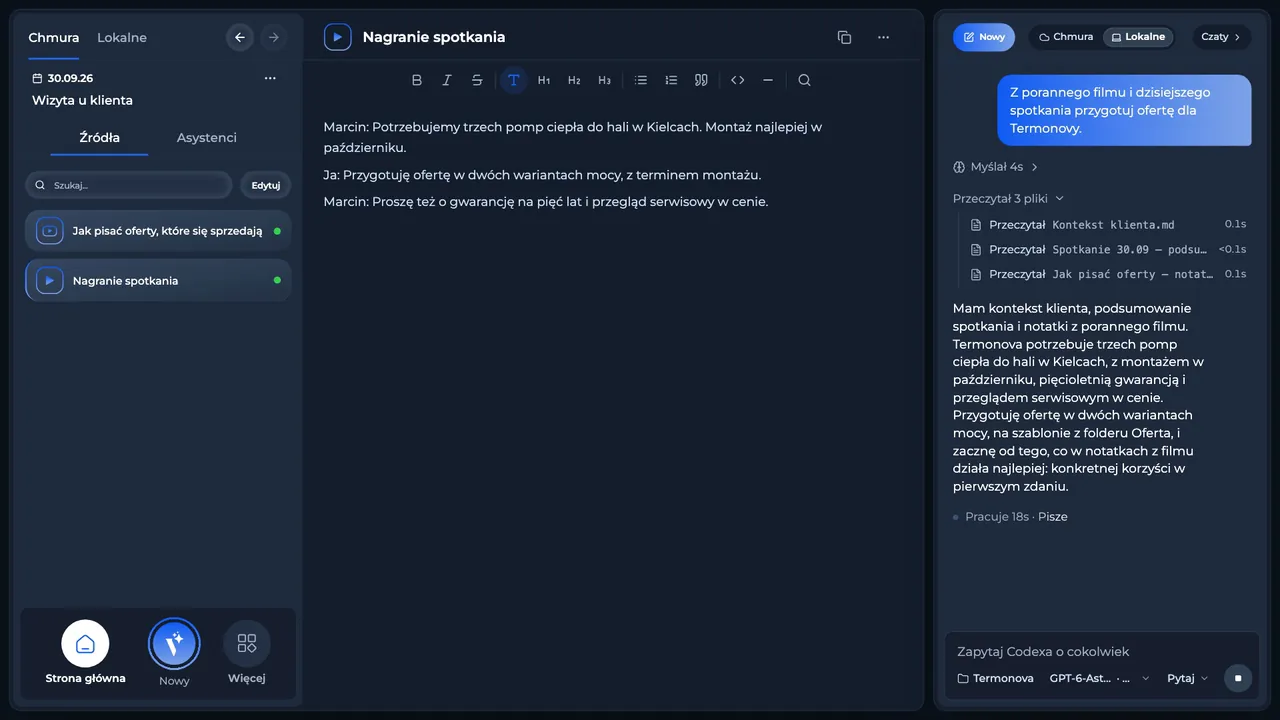Open the Asystenci tab
The width and height of the screenshot is (1280, 720).
click(x=207, y=138)
